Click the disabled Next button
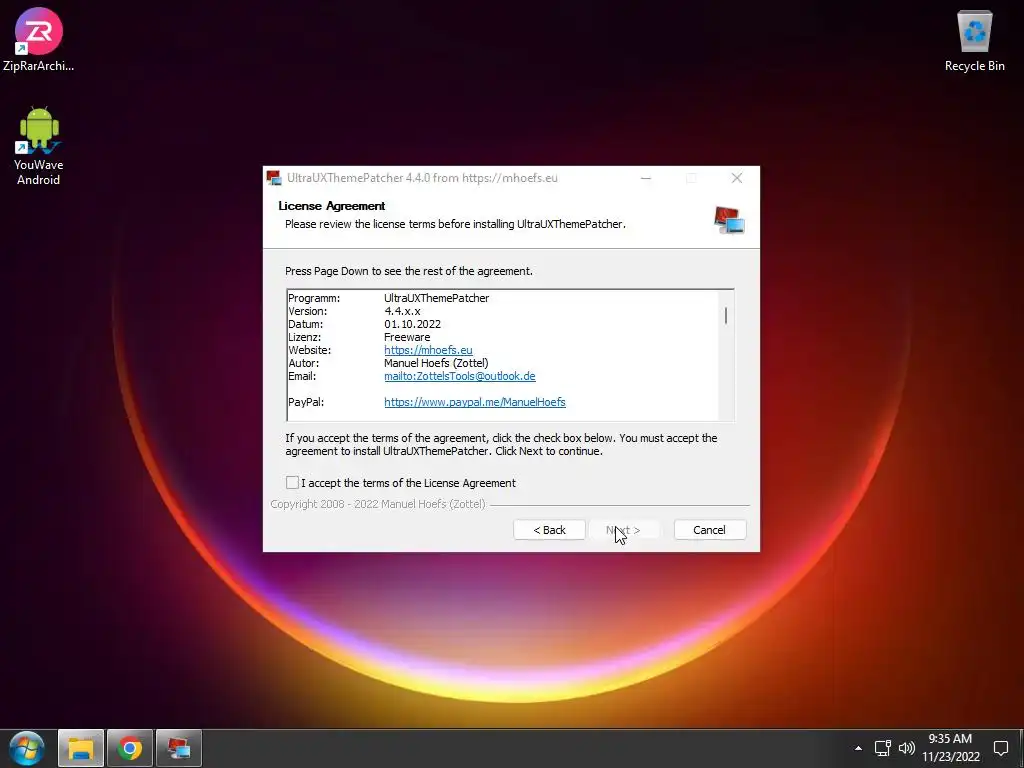This screenshot has width=1024, height=768. (x=623, y=530)
